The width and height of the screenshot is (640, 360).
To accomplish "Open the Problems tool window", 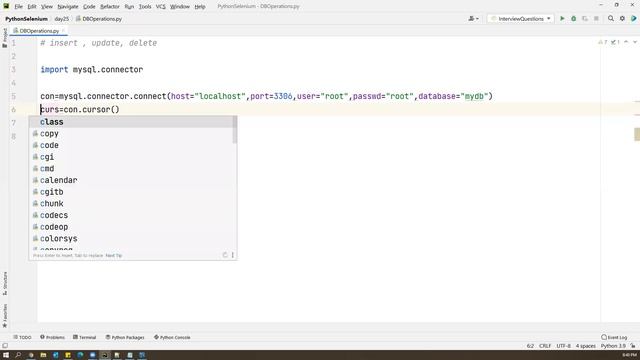I will pos(52,337).
